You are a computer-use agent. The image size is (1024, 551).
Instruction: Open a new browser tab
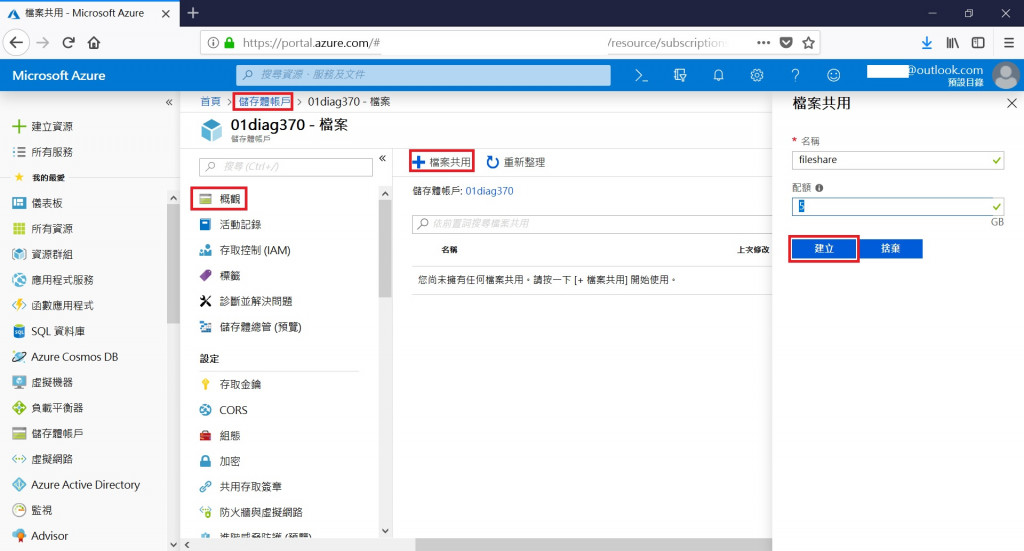pos(193,12)
